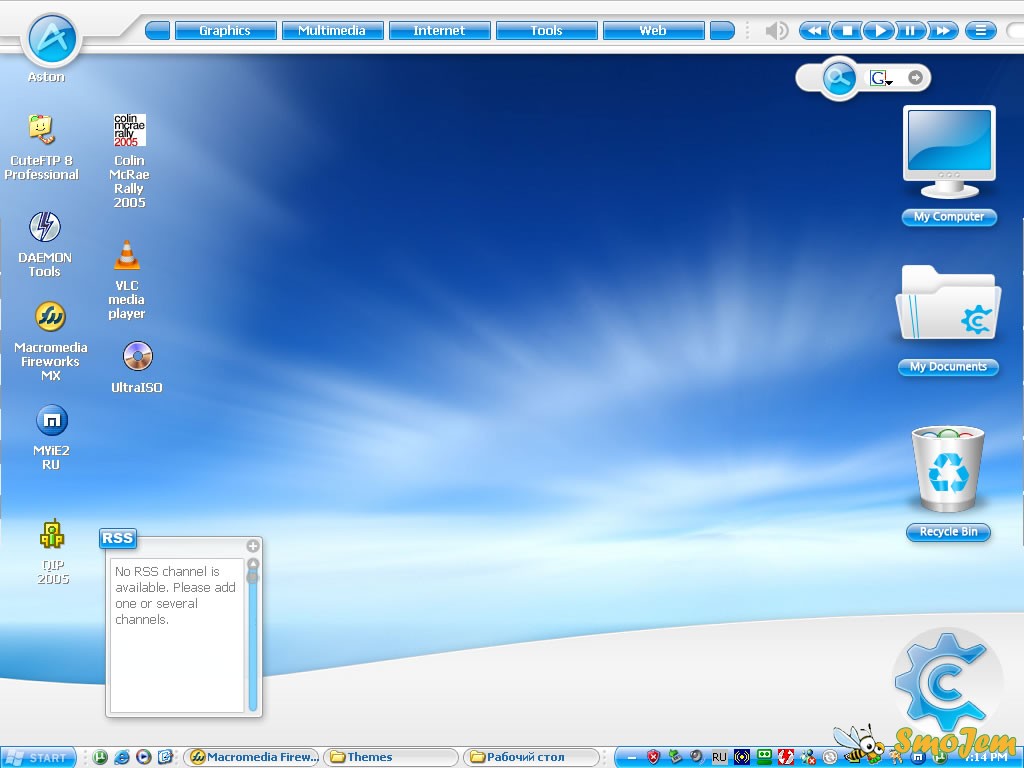Open the My Documents folder icon
1024x768 pixels.
pyautogui.click(x=948, y=302)
